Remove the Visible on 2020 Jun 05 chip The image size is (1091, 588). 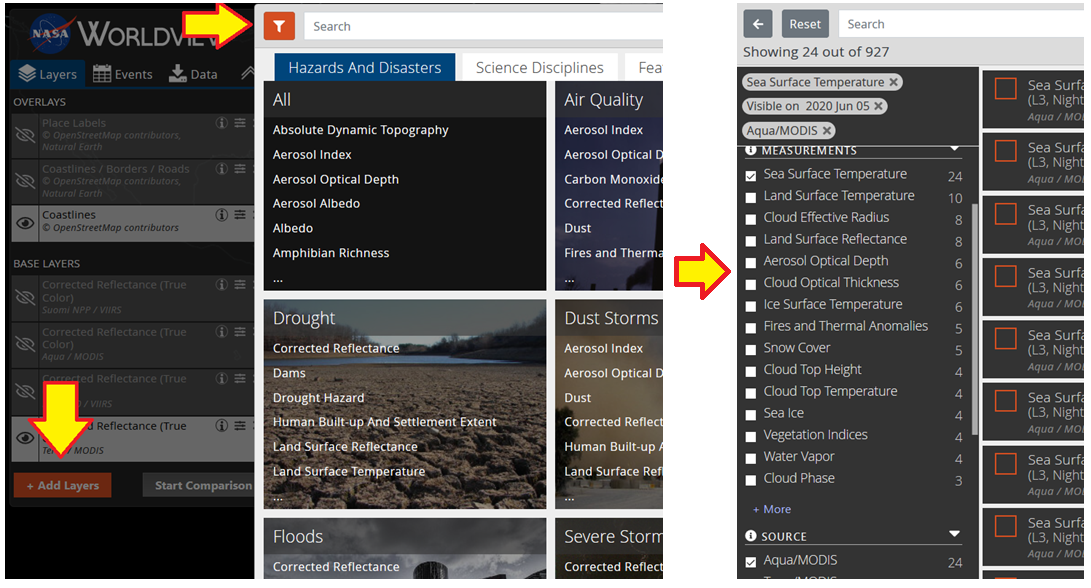(x=879, y=106)
